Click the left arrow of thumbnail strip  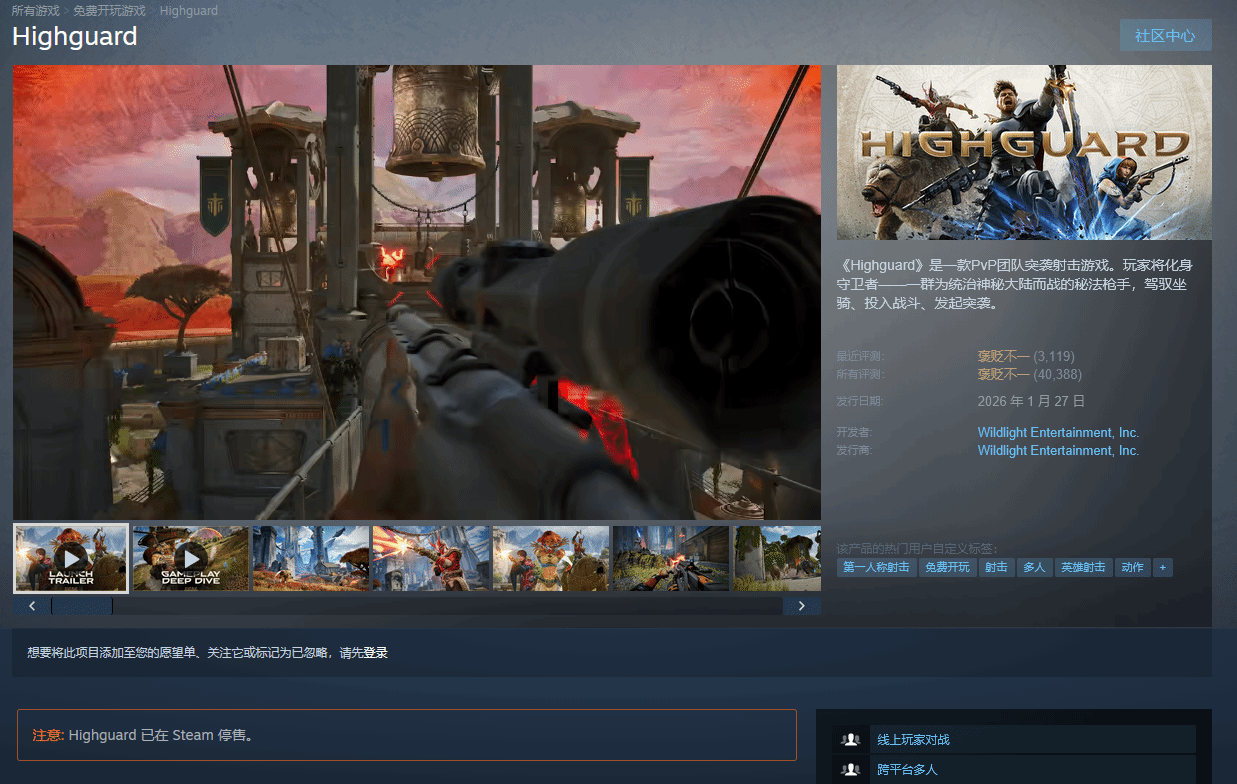click(32, 606)
